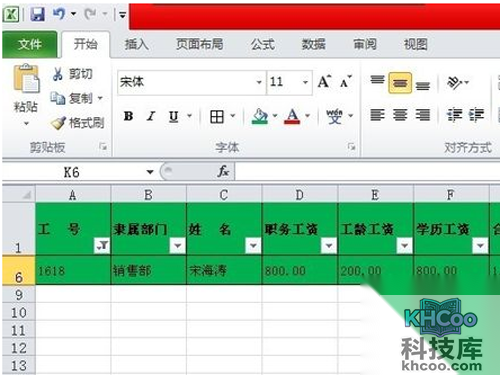Expand the borders dropdown arrow
Image resolution: width=500 pixels, height=375 pixels.
click(x=233, y=116)
